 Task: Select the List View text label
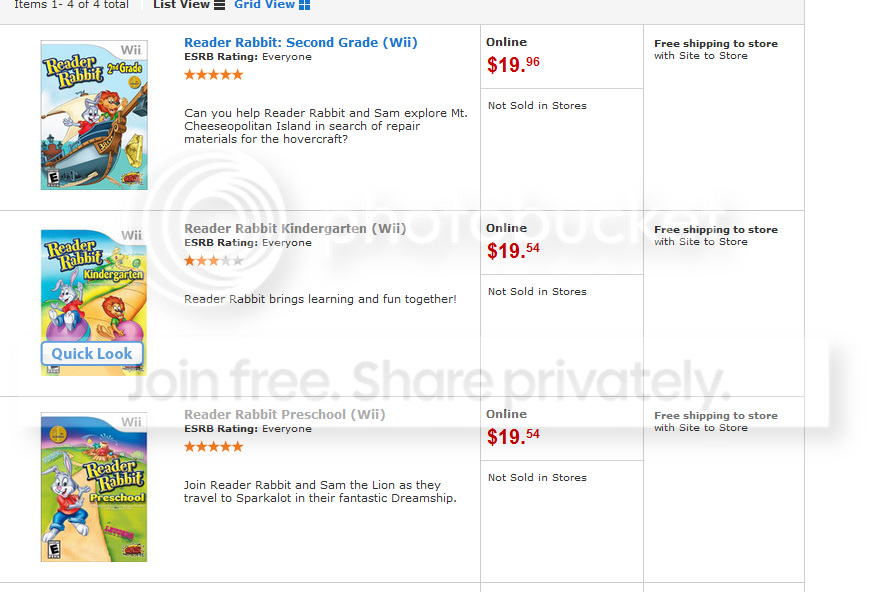(x=181, y=5)
